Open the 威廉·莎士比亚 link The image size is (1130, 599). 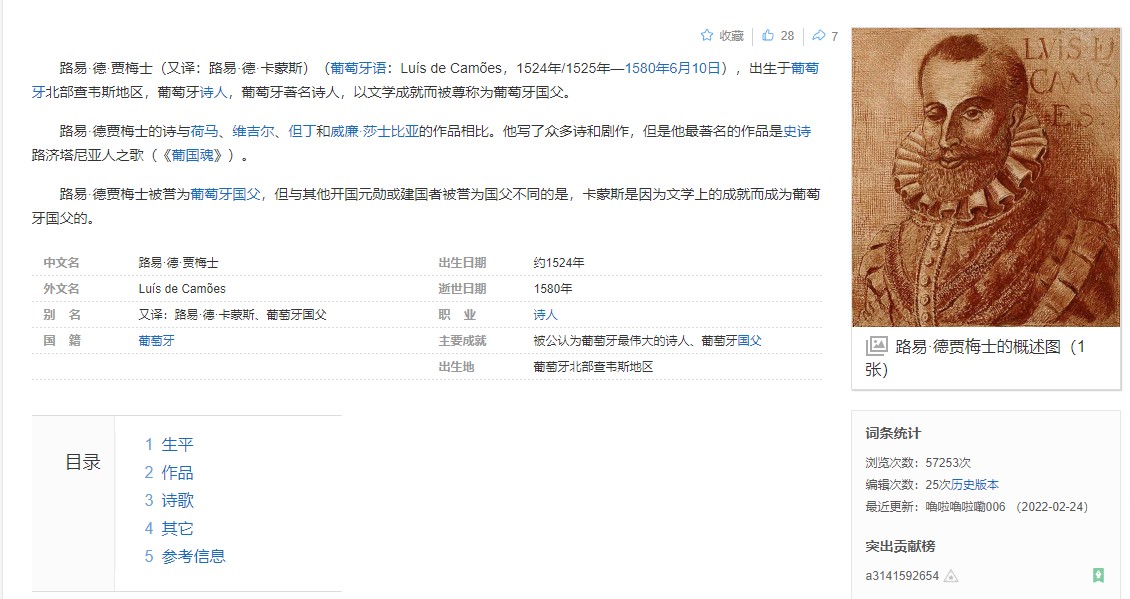click(374, 131)
